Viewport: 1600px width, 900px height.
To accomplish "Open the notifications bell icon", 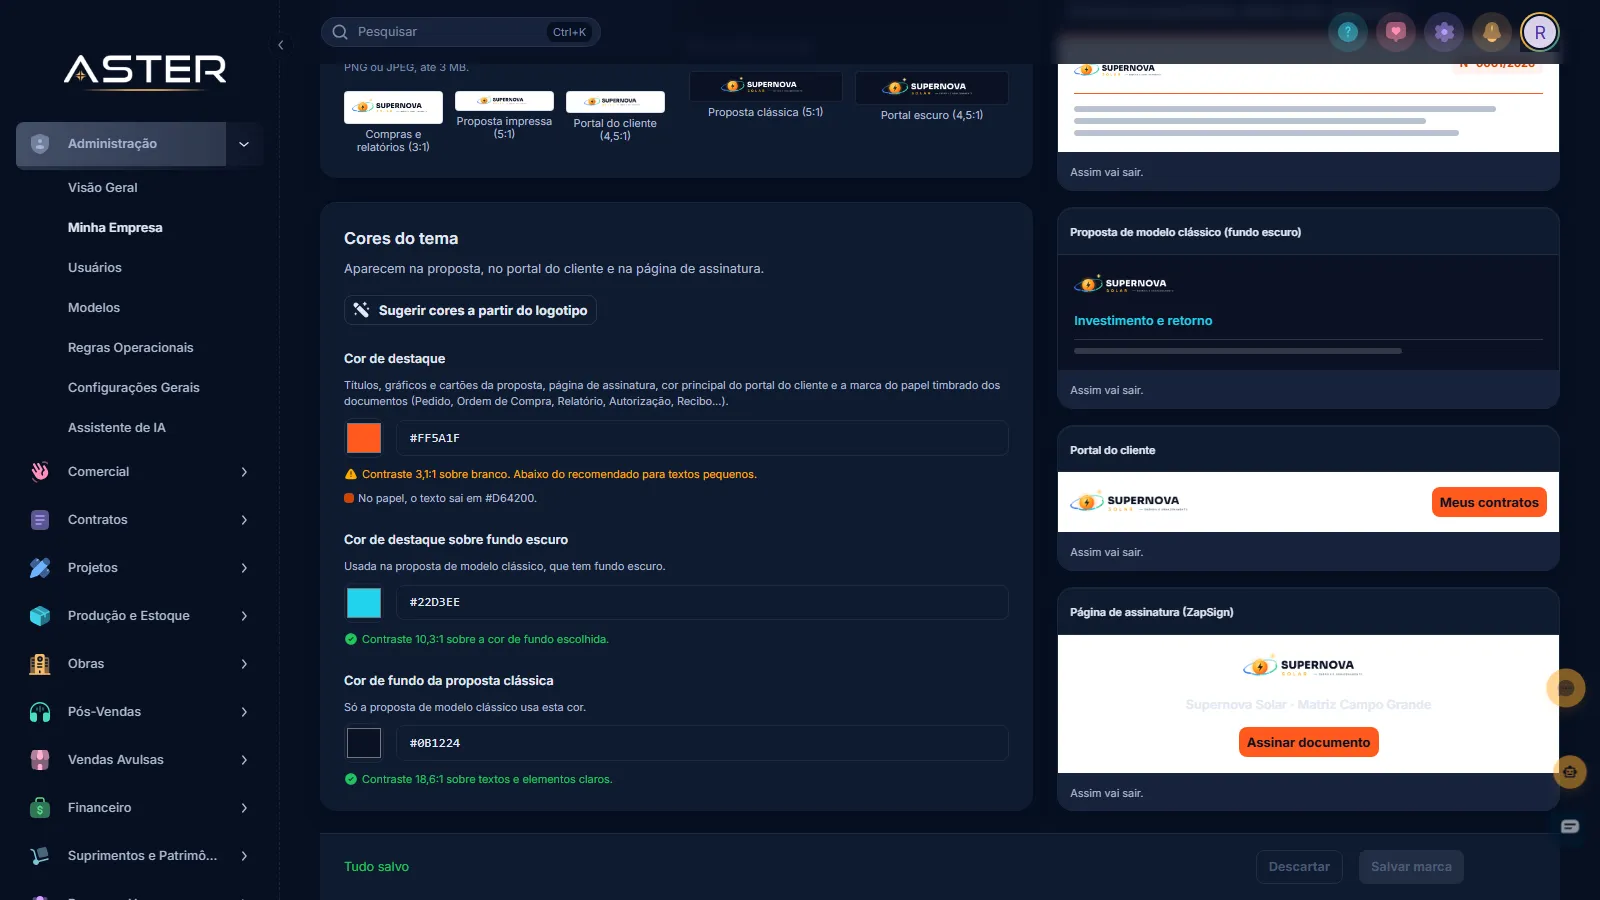I will [1491, 32].
